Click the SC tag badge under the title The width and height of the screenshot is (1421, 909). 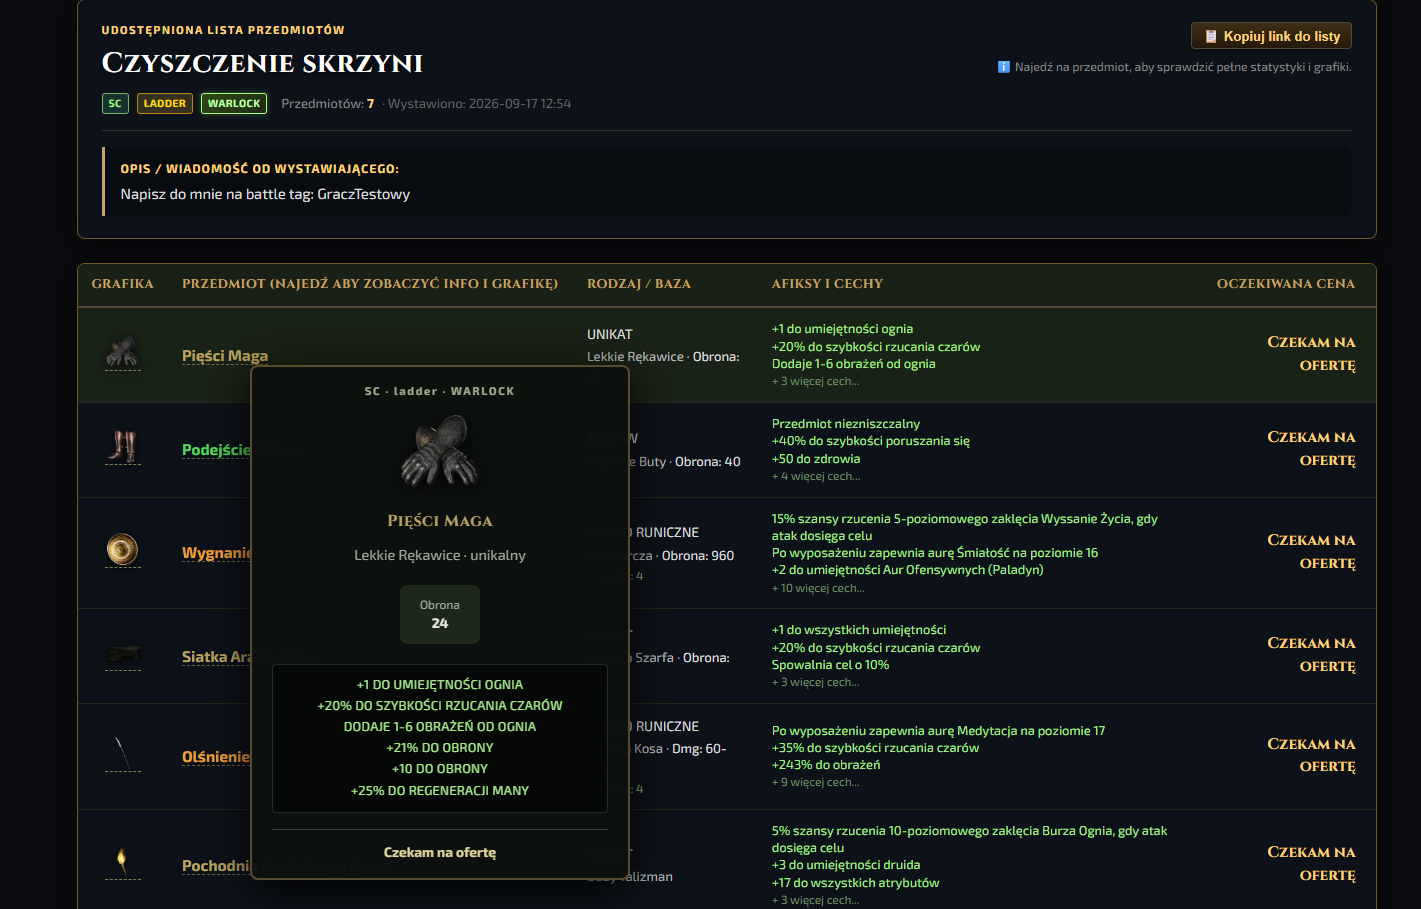pyautogui.click(x=115, y=103)
